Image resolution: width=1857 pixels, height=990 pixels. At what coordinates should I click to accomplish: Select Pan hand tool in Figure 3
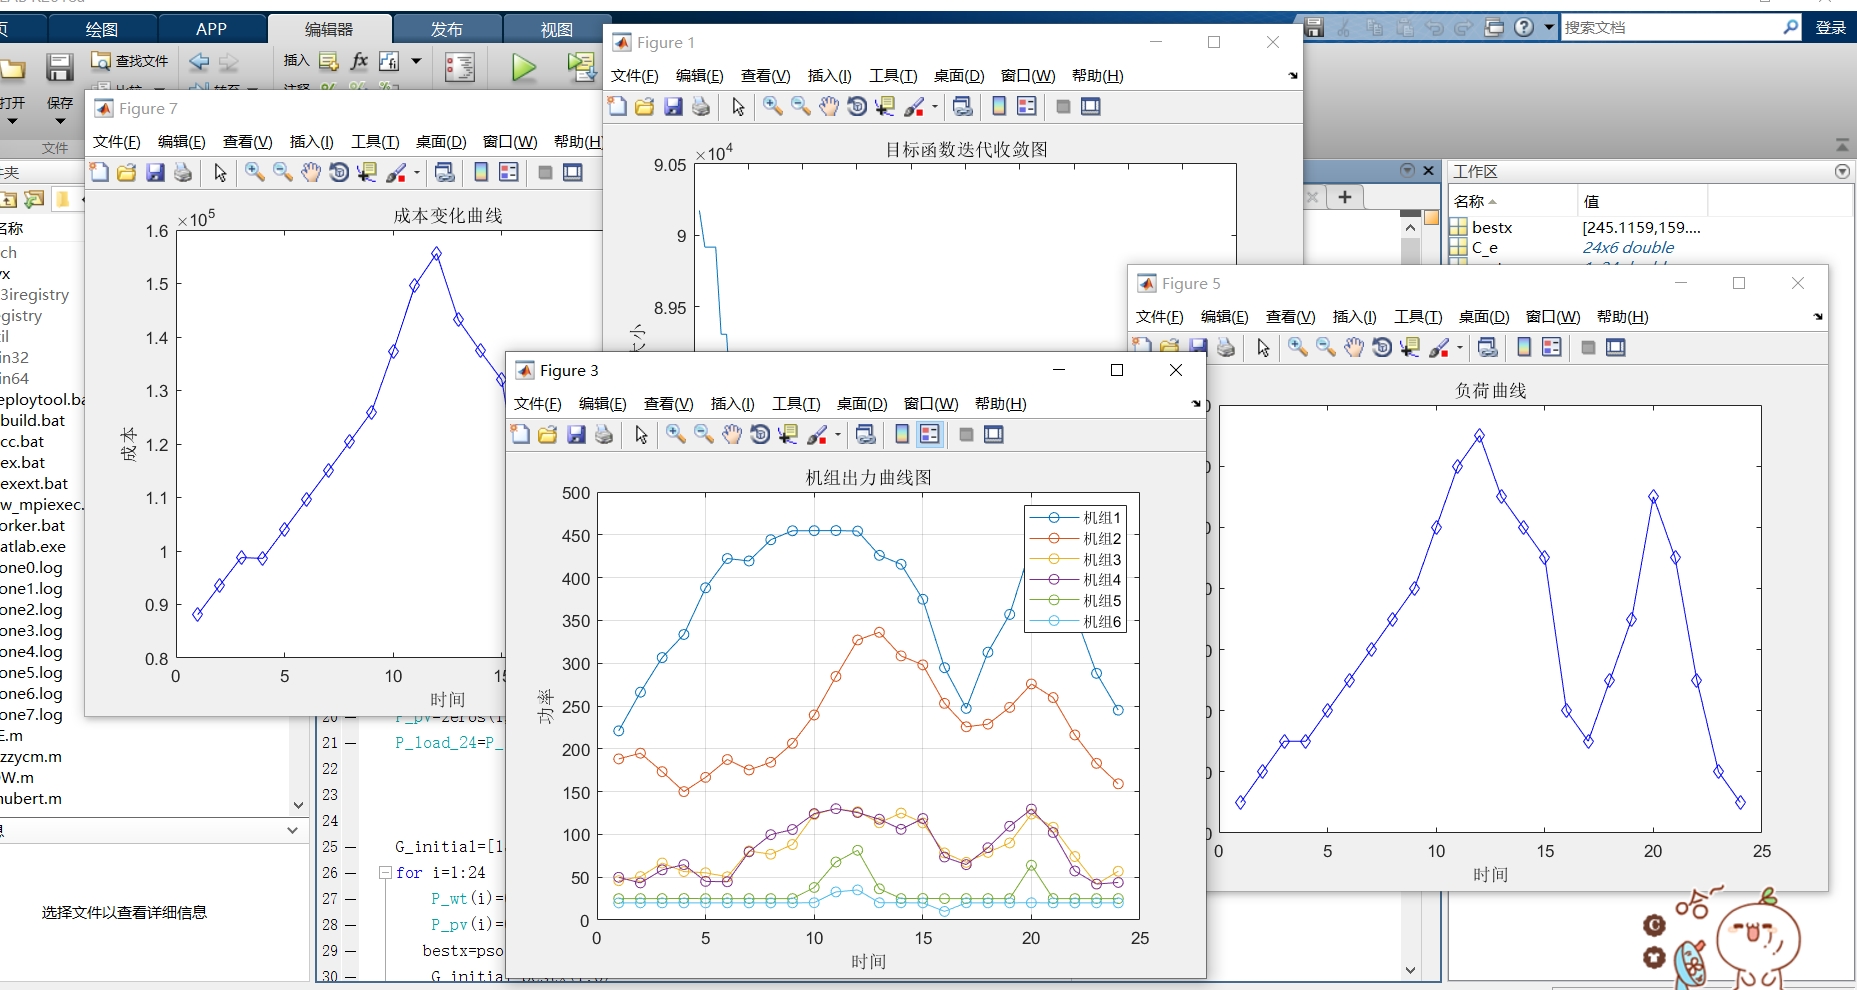732,434
